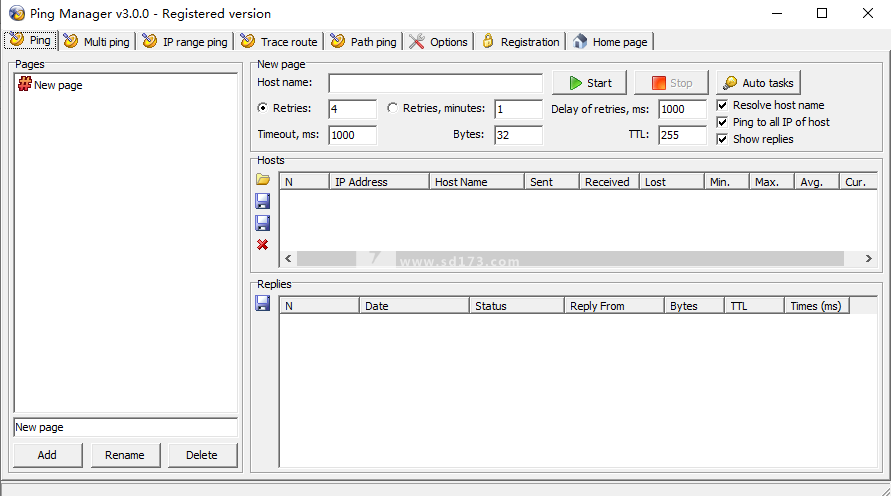Viewport: 891px width, 496px height.
Task: Click the IP Address column header in Hosts
Action: point(379,182)
